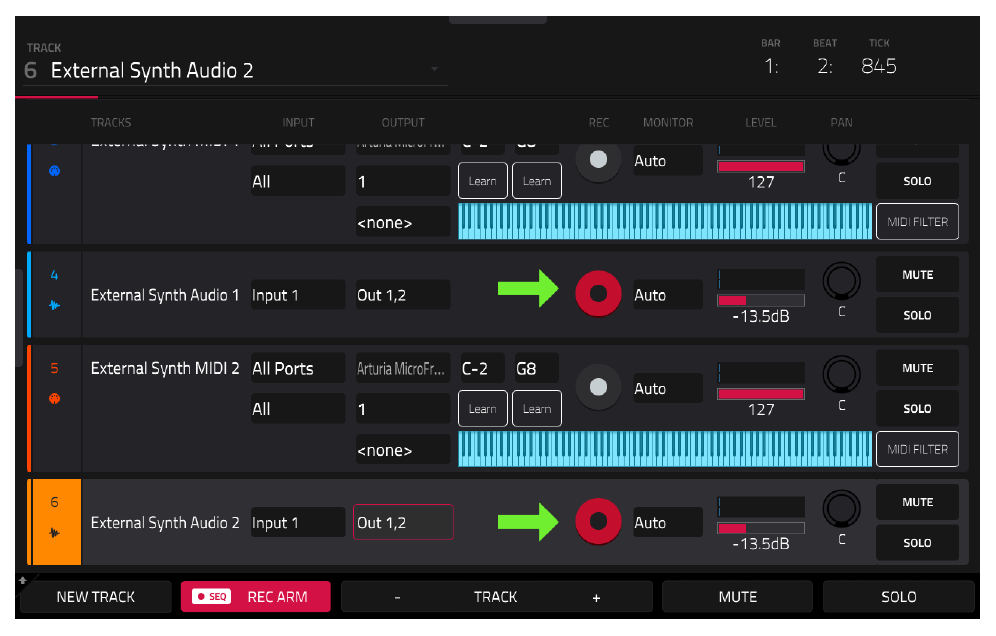Adjust level slider on External Synth Audio 1
996x636 pixels.
(761, 301)
